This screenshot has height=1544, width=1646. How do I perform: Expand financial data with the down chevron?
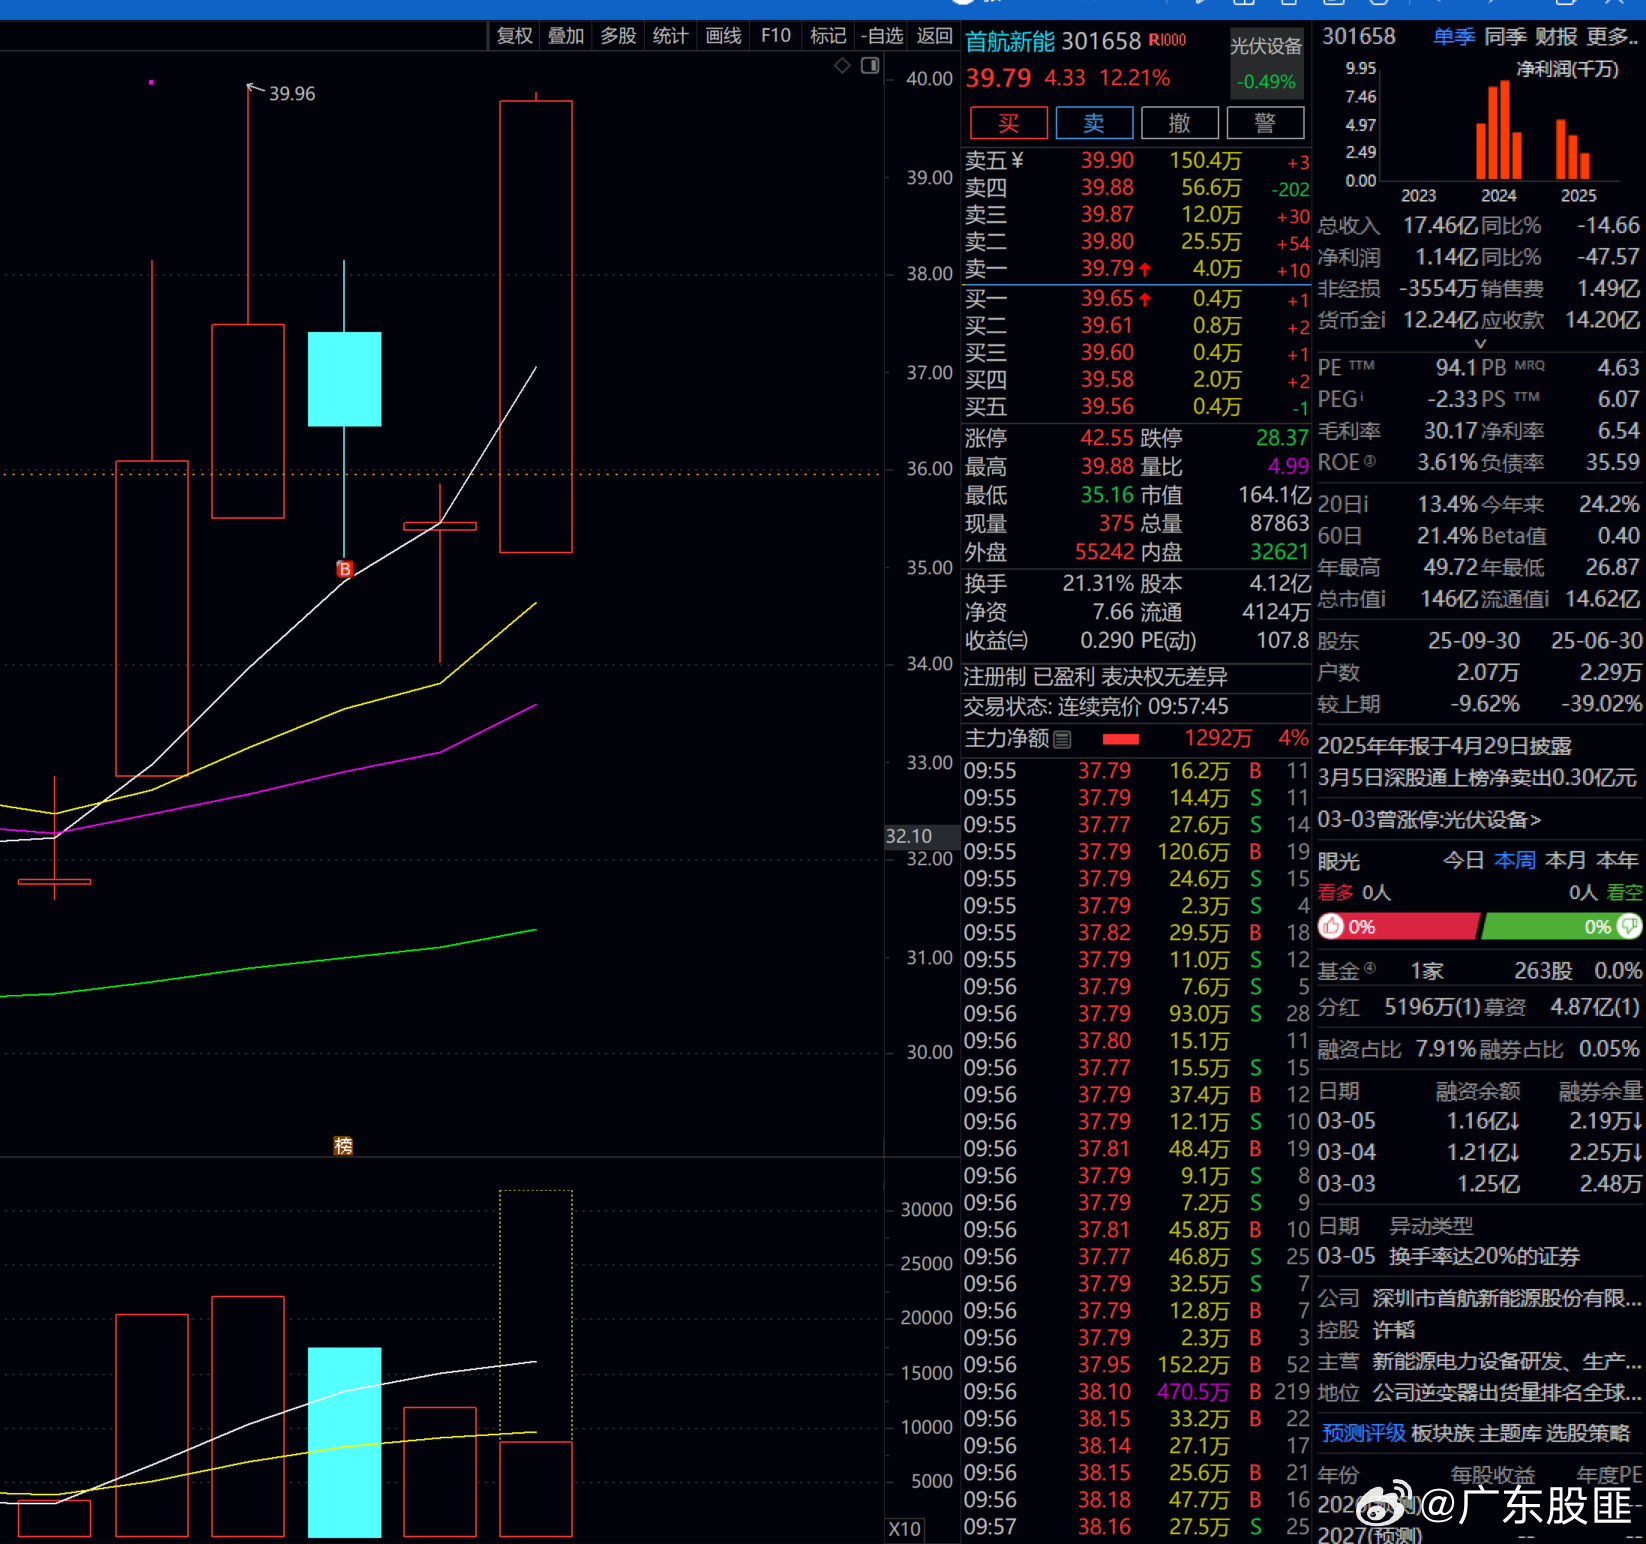click(x=1480, y=344)
